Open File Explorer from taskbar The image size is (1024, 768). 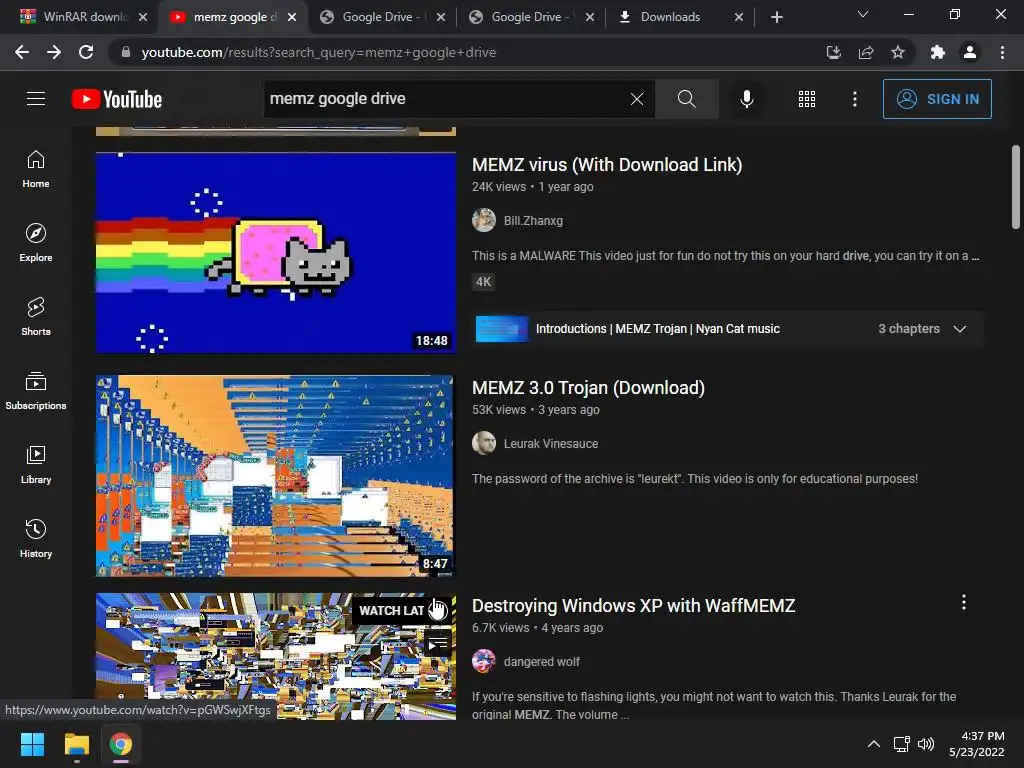point(76,744)
